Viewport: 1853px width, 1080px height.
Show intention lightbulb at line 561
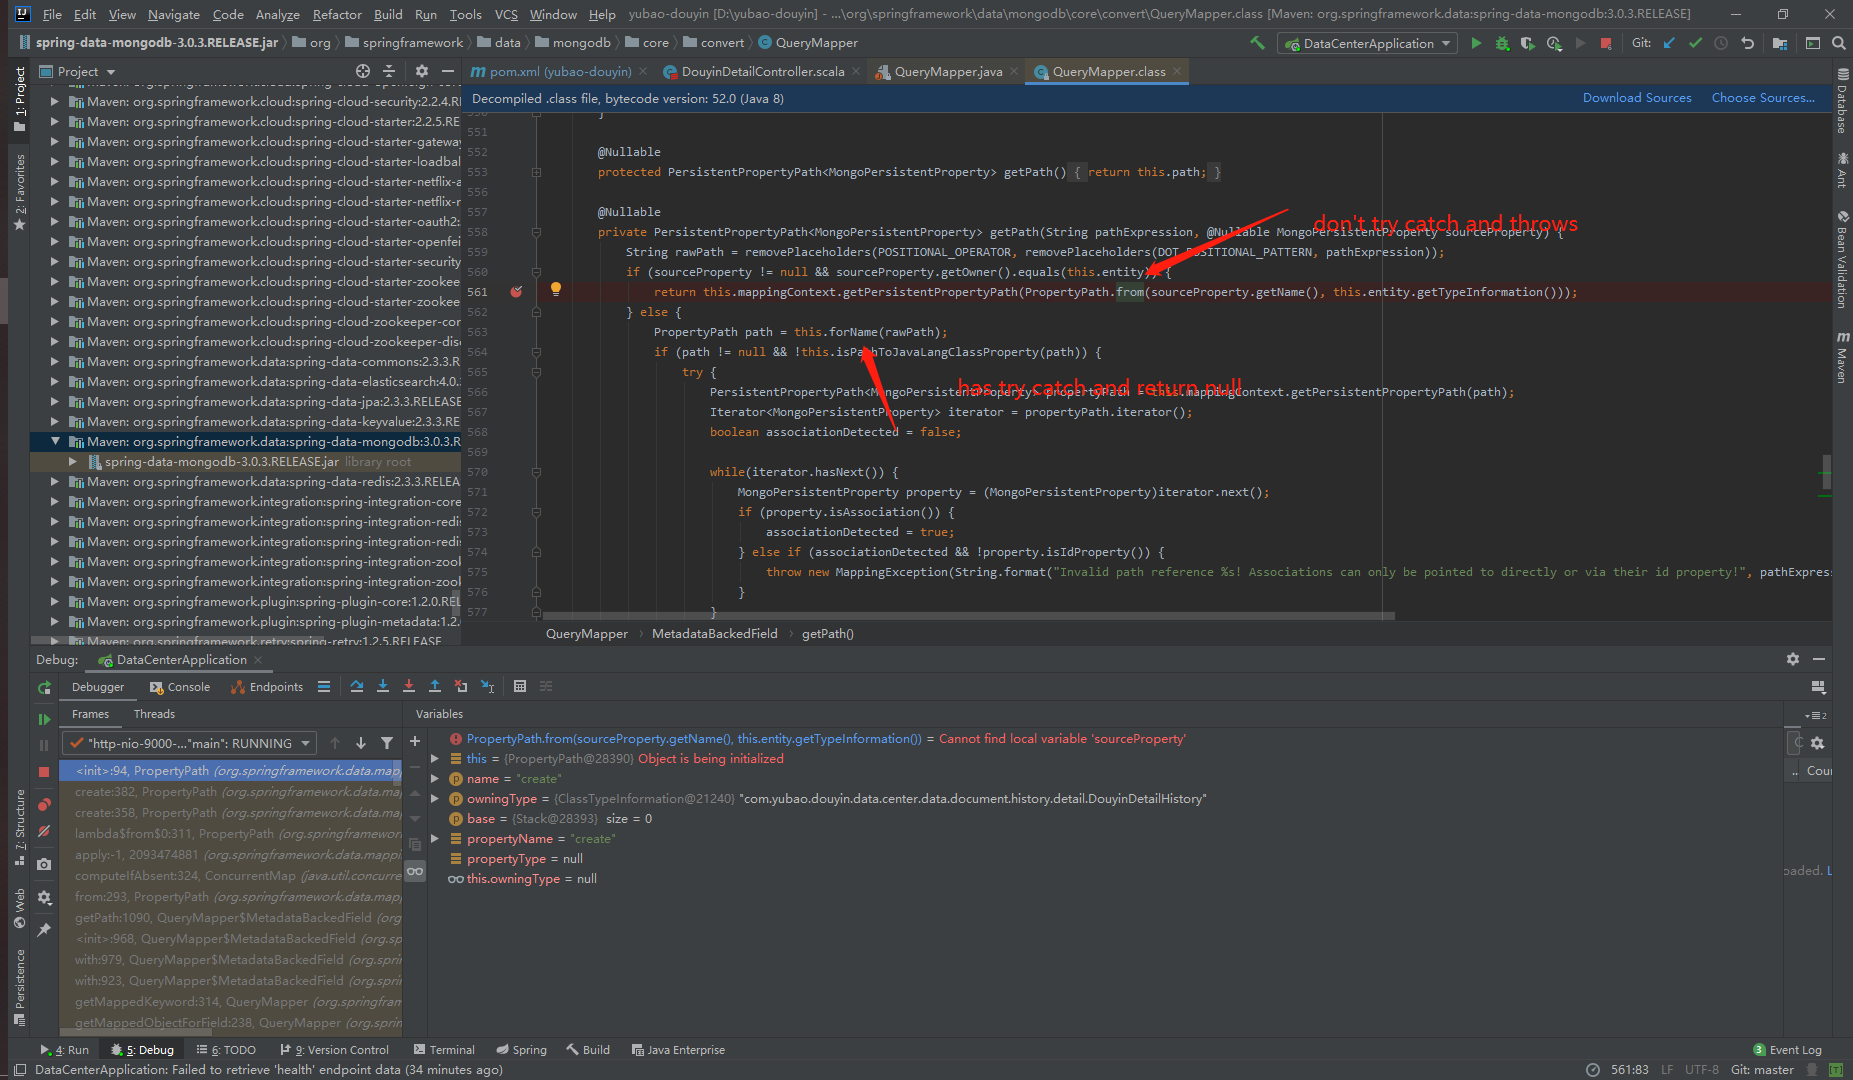click(555, 290)
